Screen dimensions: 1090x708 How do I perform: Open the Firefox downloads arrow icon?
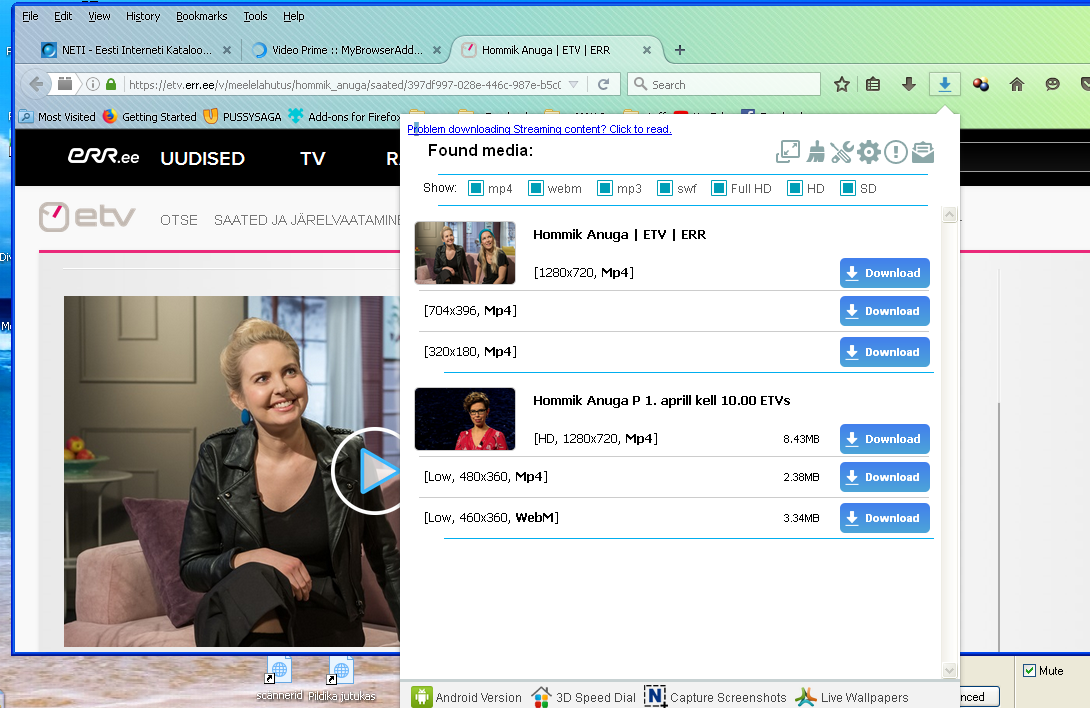[x=909, y=85]
